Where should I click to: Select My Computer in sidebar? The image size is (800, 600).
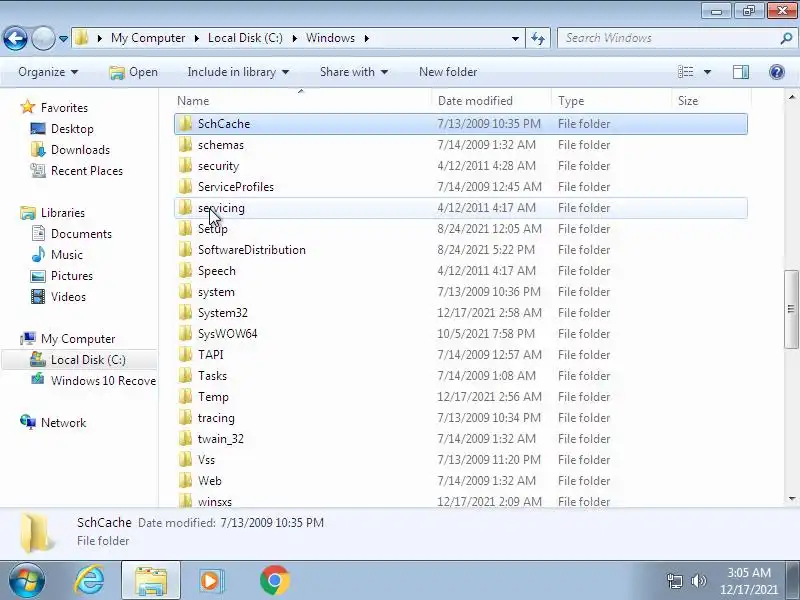78,338
